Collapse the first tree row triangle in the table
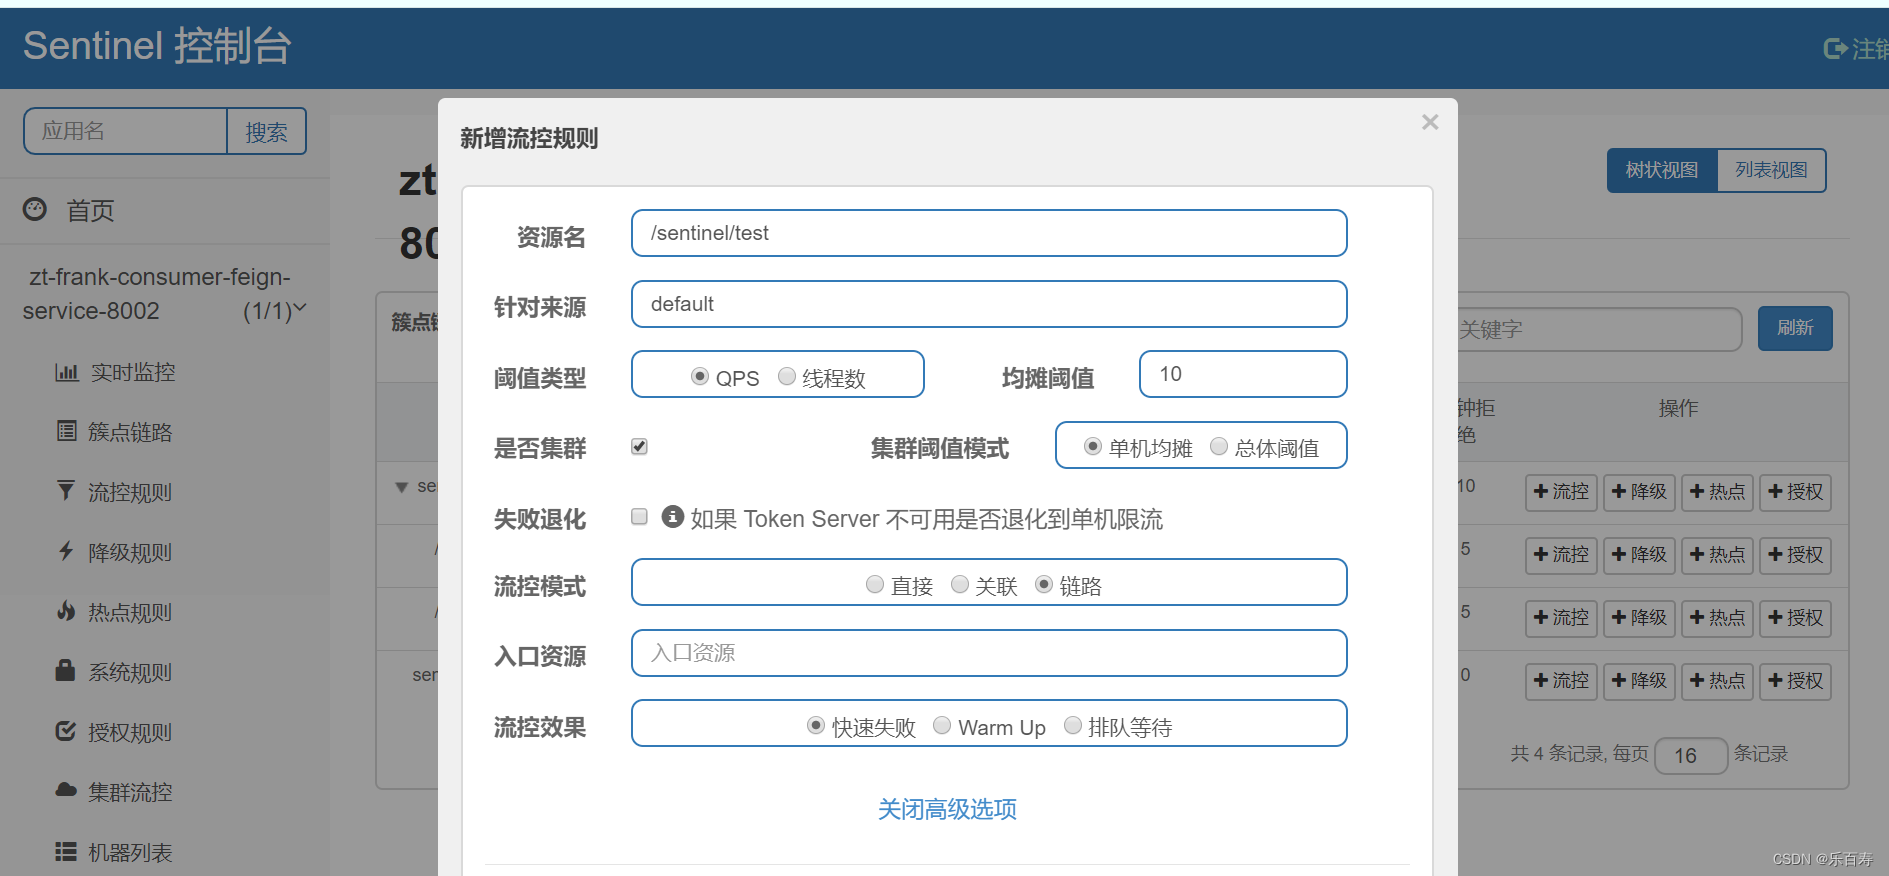This screenshot has width=1889, height=876. (x=401, y=487)
